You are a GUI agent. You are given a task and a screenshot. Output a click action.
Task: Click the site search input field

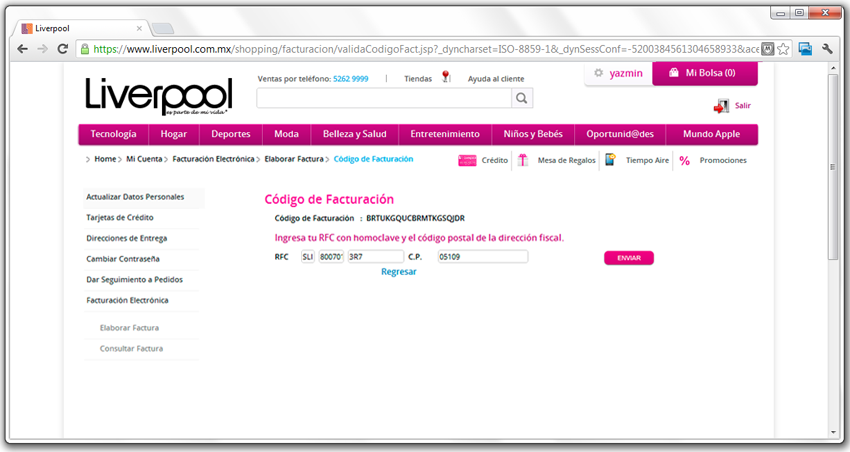click(384, 98)
